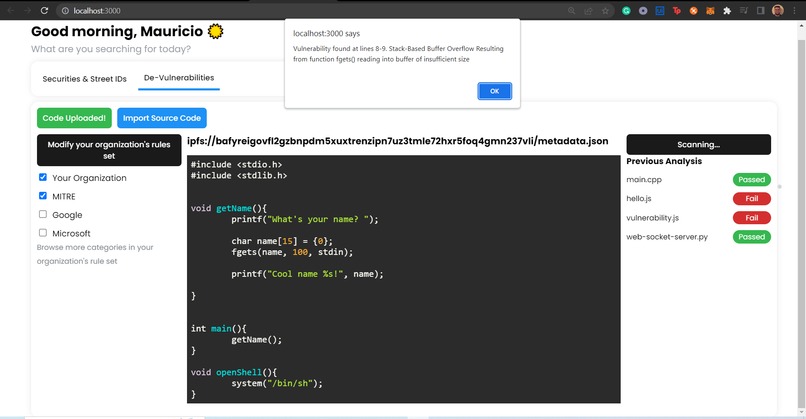The height and width of the screenshot is (419, 806).
Task: Click the Fail badge for hello.js
Action: 752,198
